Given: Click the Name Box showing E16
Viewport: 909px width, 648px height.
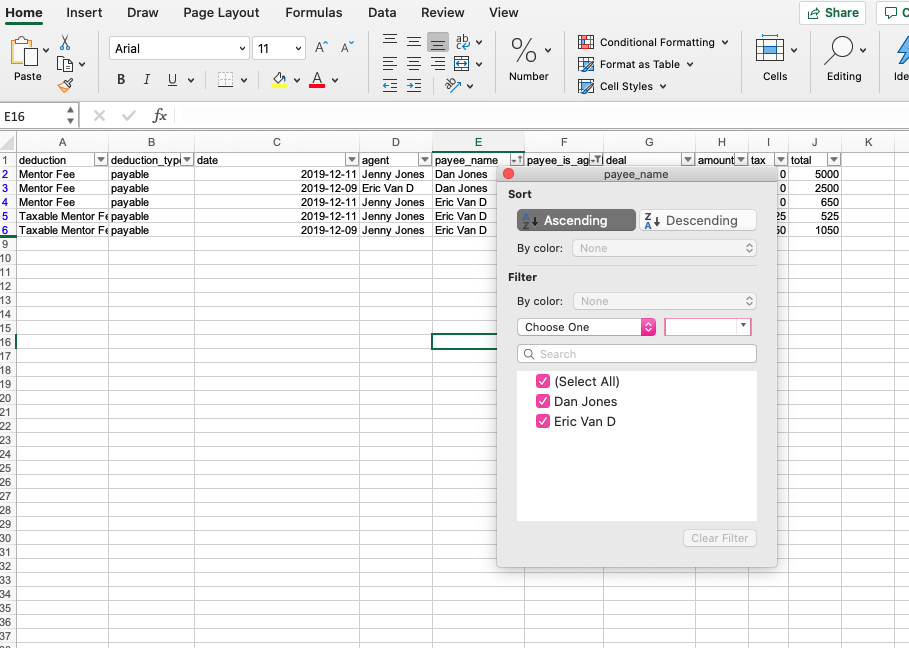Looking at the screenshot, I should (x=34, y=117).
